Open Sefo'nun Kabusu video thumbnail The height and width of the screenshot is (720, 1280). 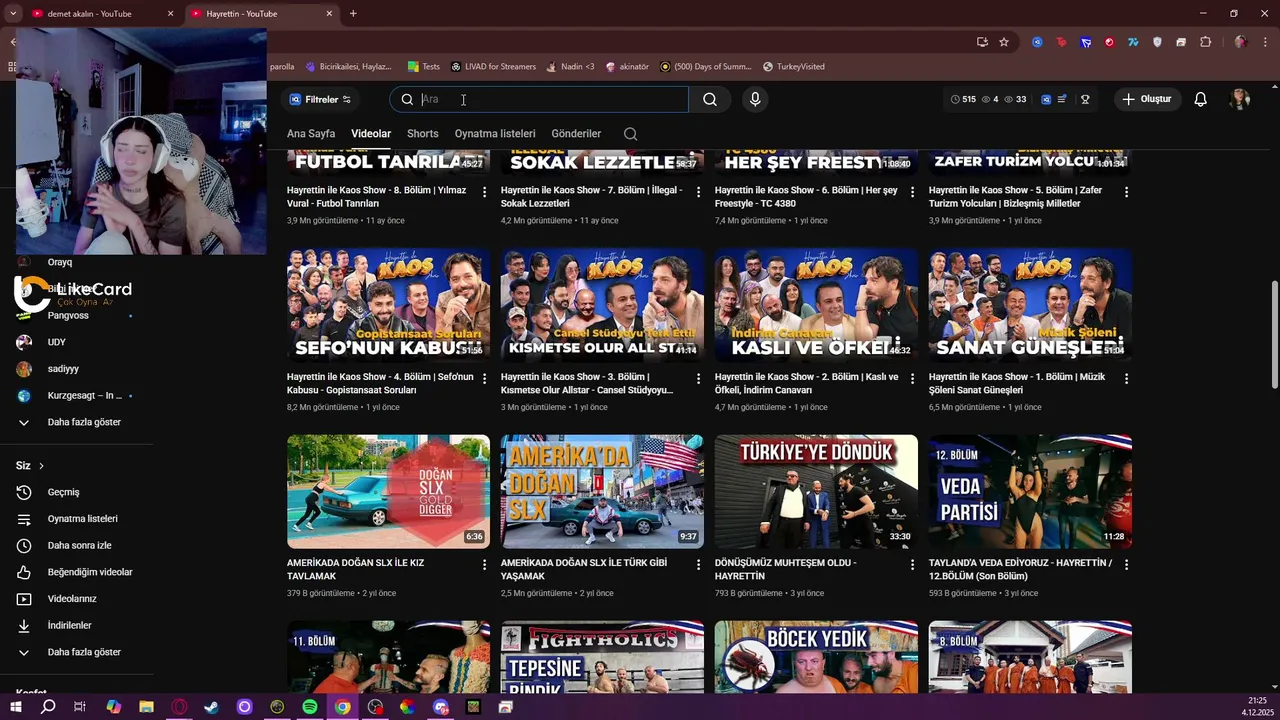[388, 305]
